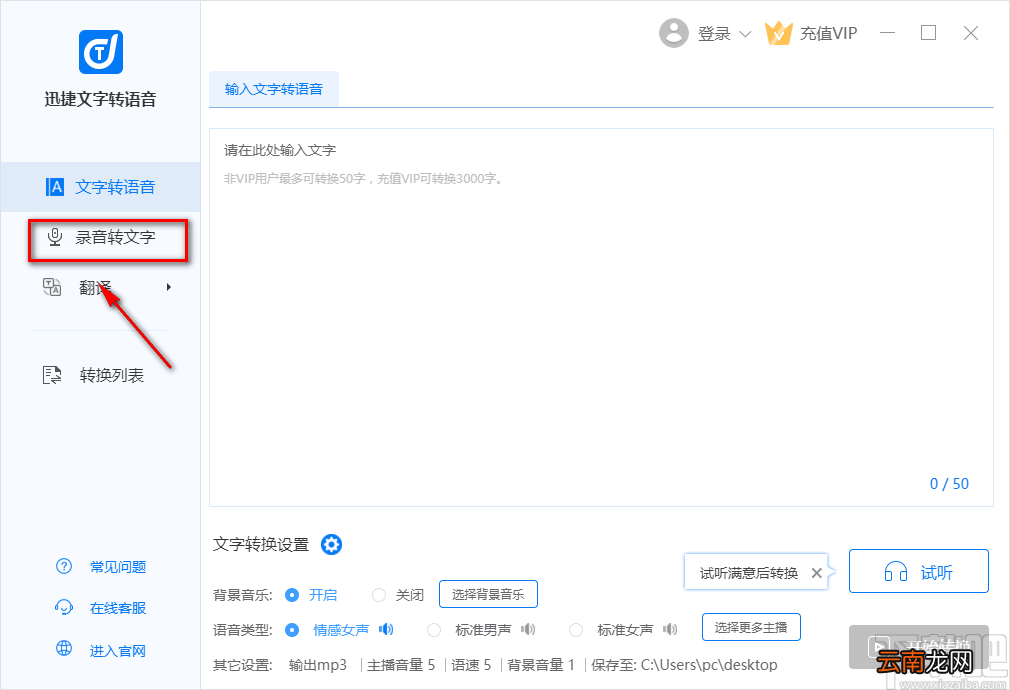
Task: Click the 试听 preview button
Action: tap(919, 571)
